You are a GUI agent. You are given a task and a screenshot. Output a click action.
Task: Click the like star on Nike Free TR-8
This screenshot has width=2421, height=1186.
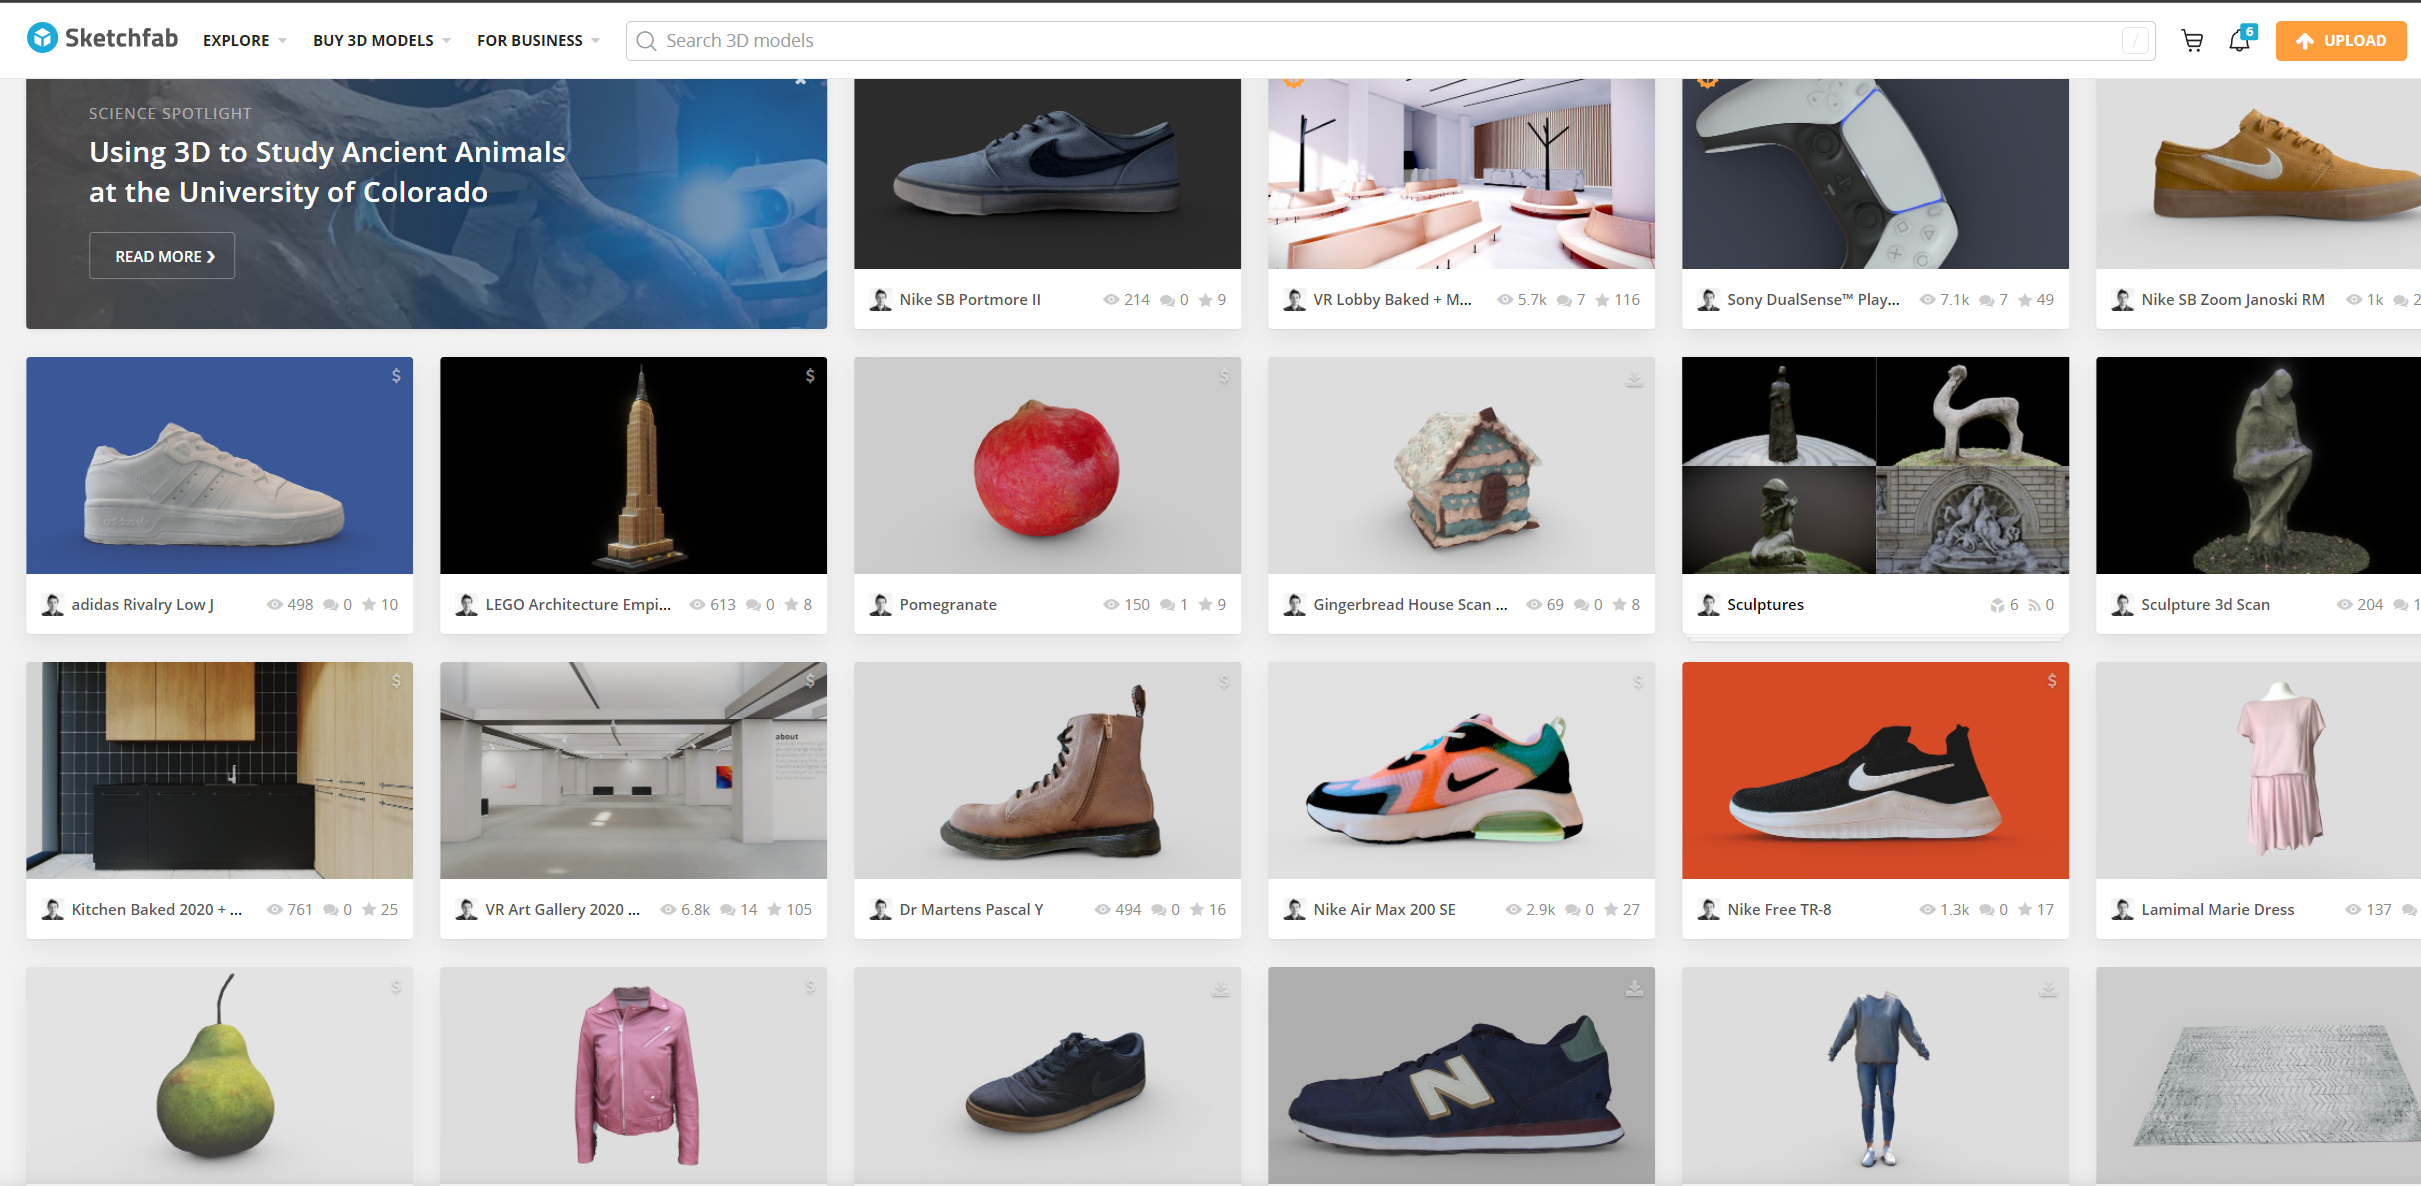2024,910
